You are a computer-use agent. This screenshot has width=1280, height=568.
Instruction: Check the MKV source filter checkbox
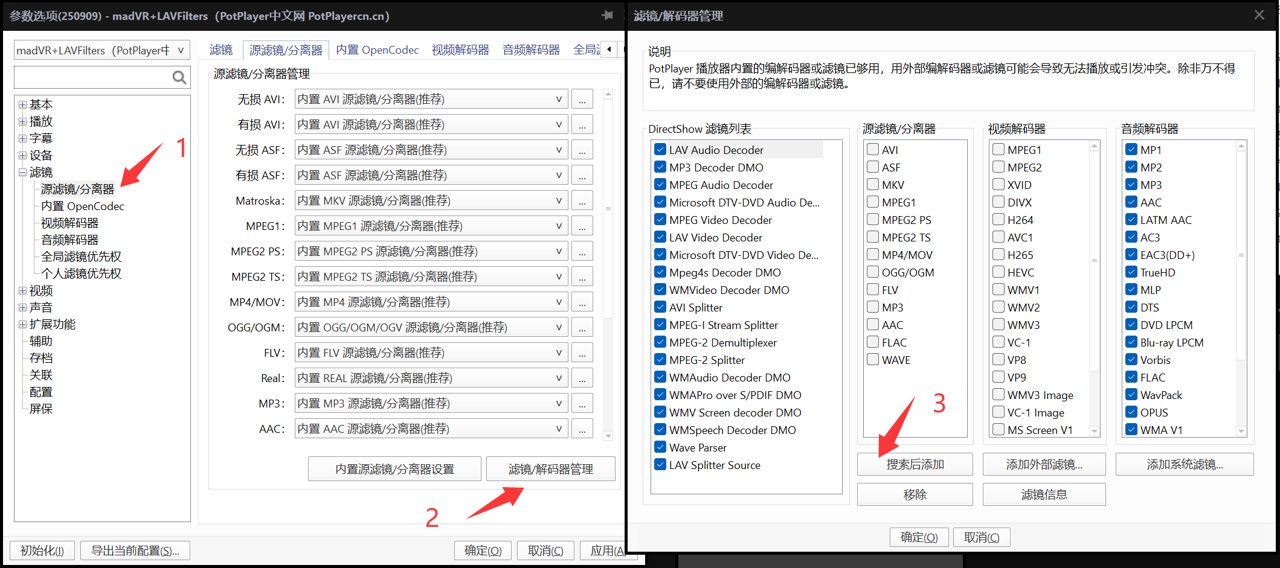[872, 185]
